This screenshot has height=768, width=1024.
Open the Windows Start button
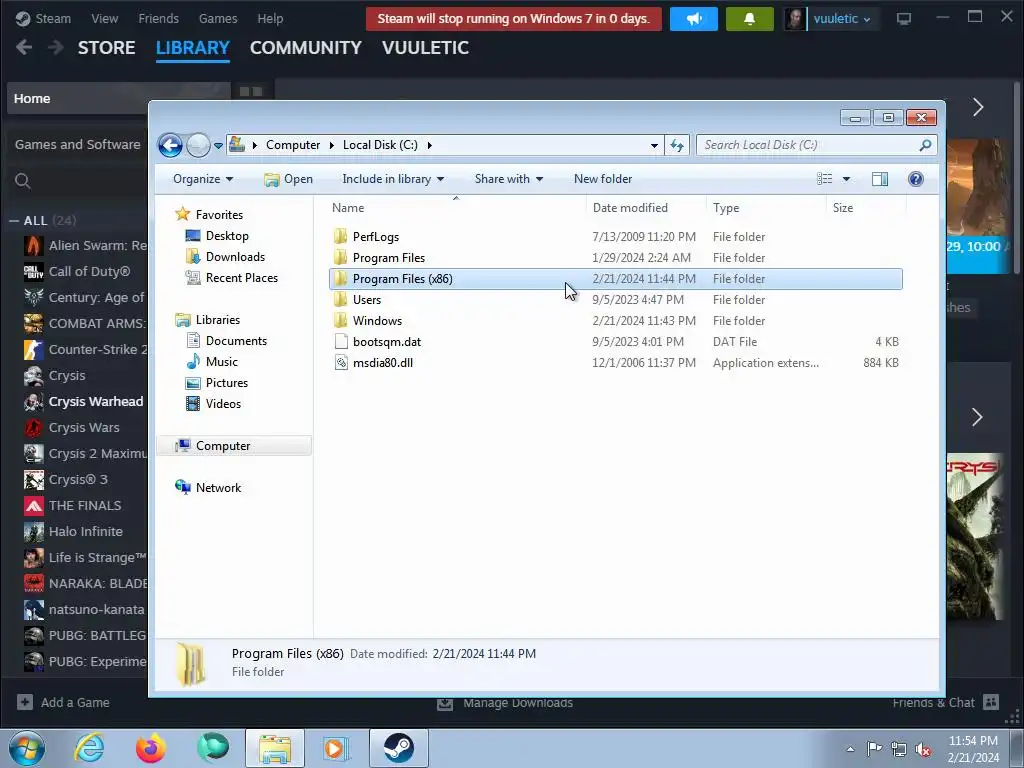pos(27,748)
